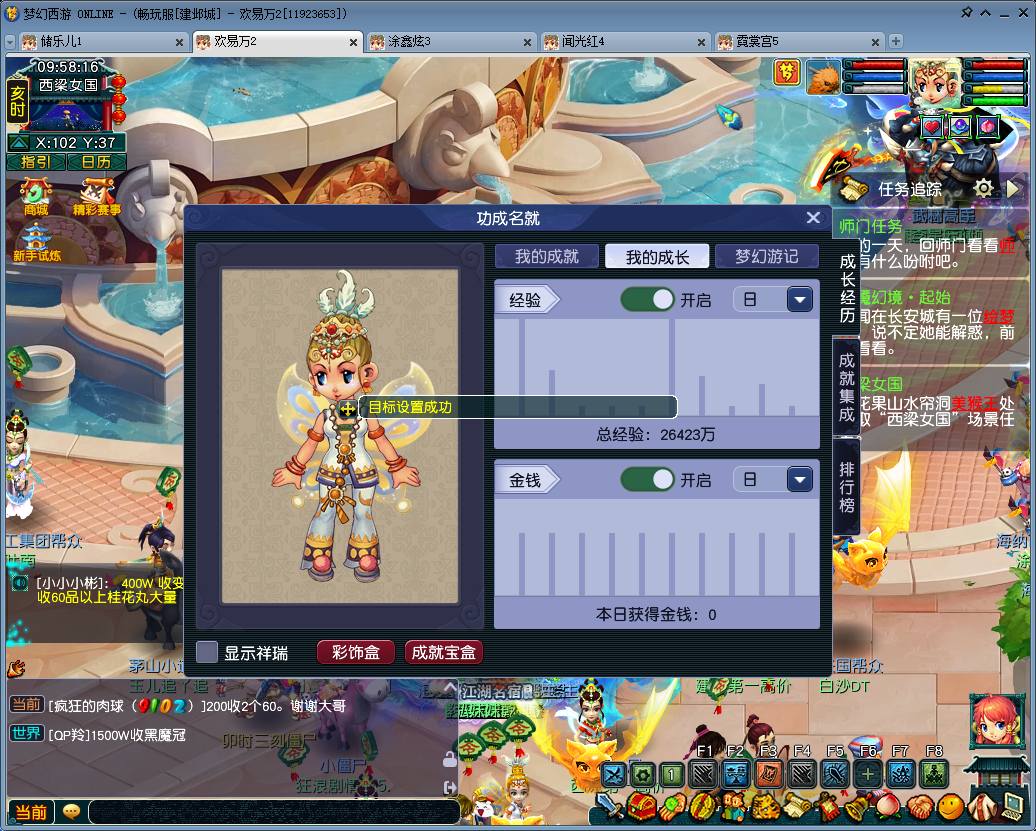Click the 指引 guide button
This screenshot has width=1036, height=831.
(36, 162)
